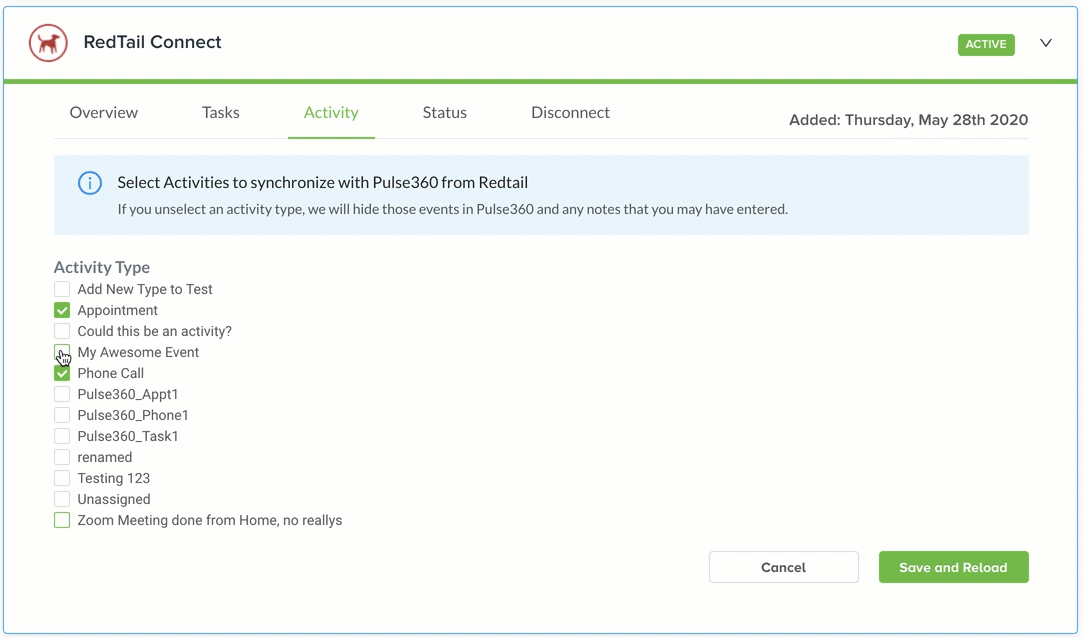This screenshot has height=637, width=1084.
Task: Click the RedTail dog logo icon
Action: tap(48, 43)
